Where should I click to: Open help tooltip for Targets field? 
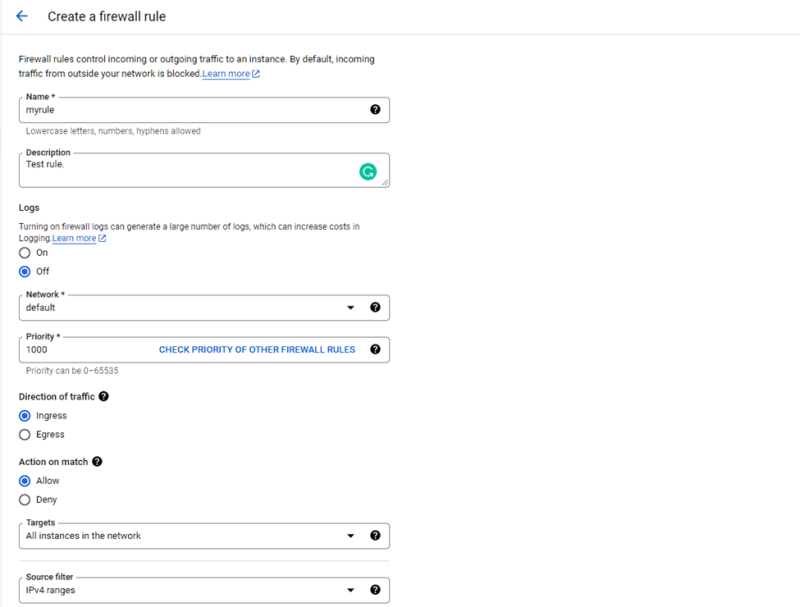(x=375, y=535)
